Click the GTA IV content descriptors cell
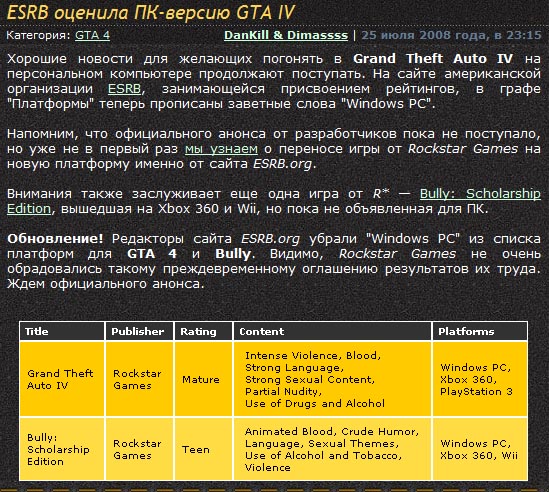Screen dimensions: 549x492 [x=332, y=379]
